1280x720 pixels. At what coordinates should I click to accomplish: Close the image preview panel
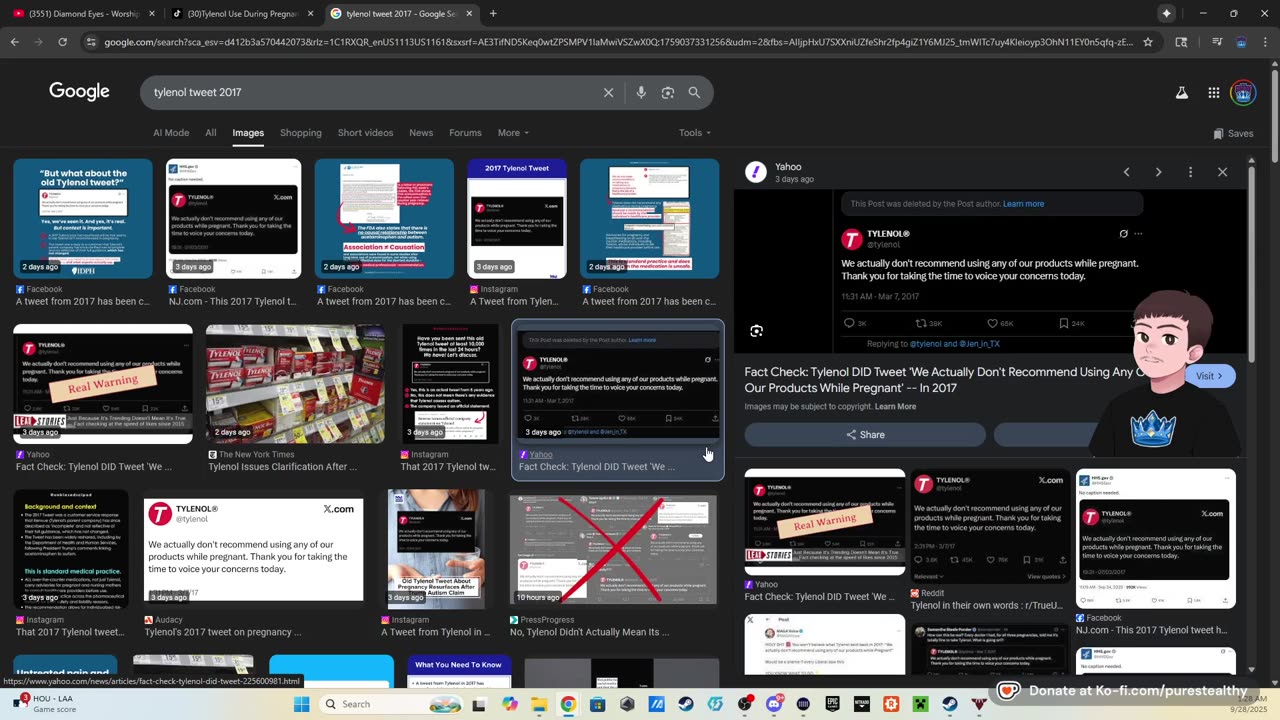pos(1222,172)
